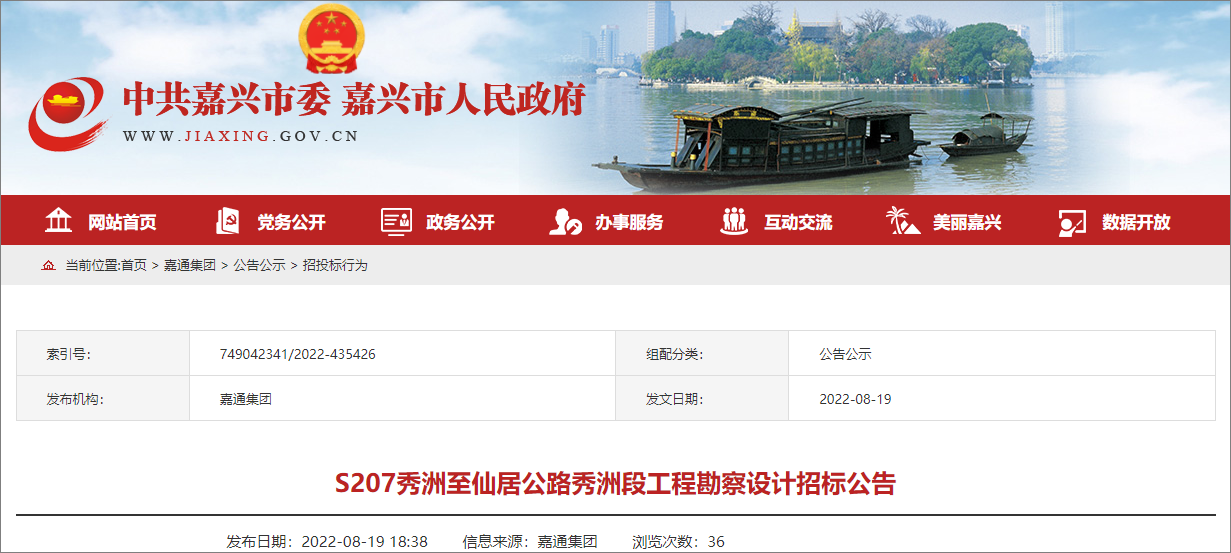Open the 网站首页 menu item

[x=122, y=222]
